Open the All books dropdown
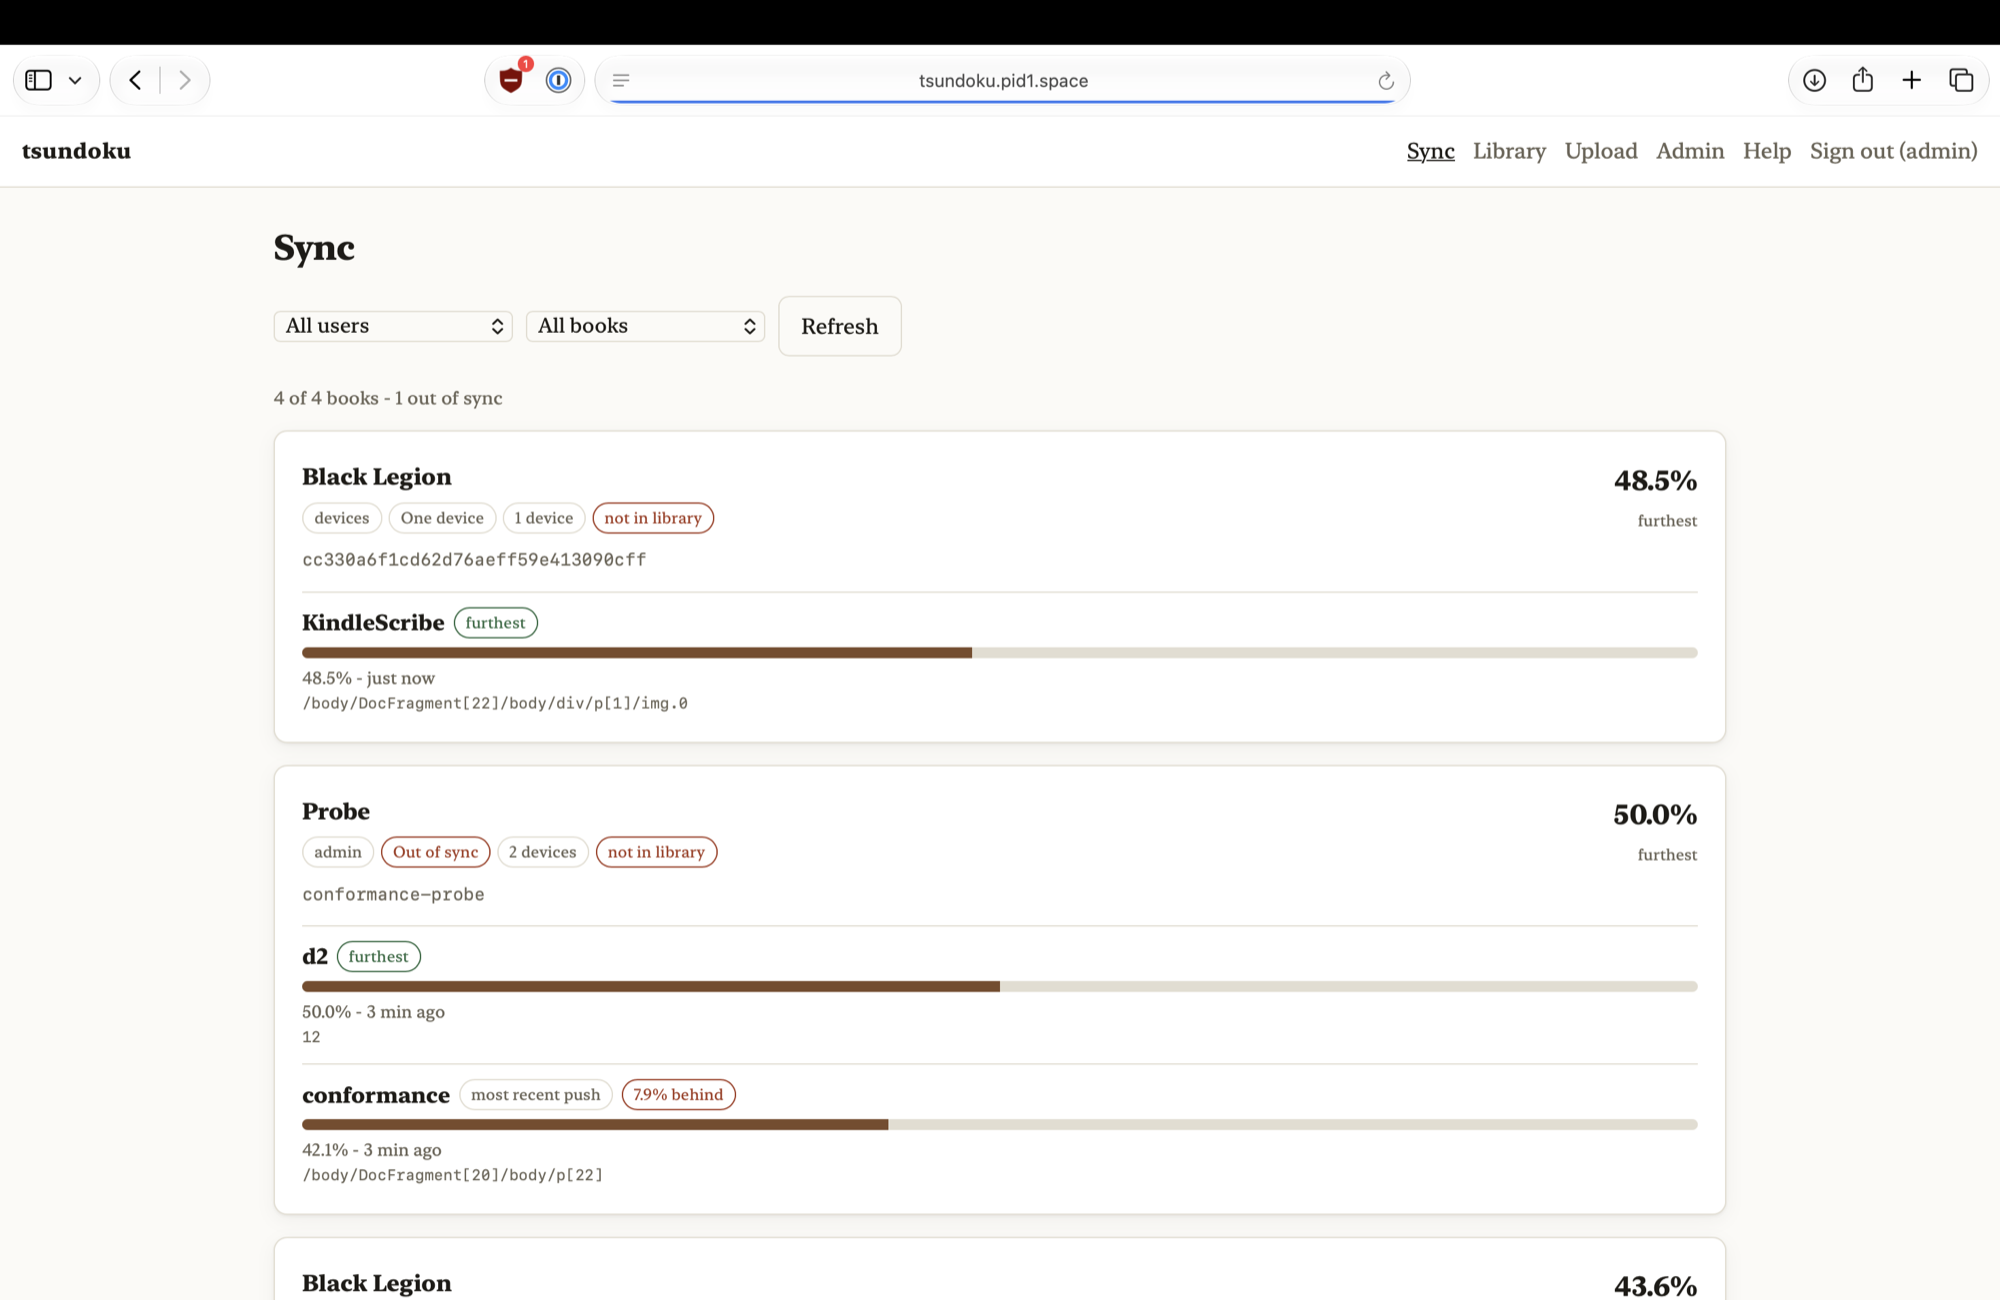Screen dimensions: 2000x1300 [645, 326]
